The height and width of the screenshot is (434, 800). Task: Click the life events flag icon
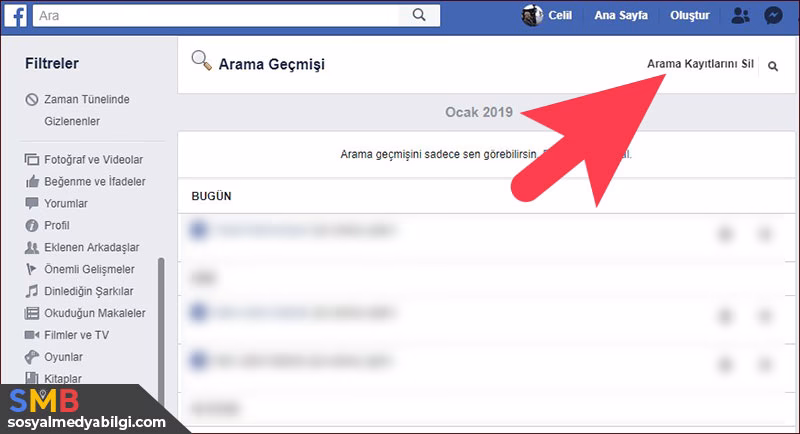pyautogui.click(x=32, y=269)
